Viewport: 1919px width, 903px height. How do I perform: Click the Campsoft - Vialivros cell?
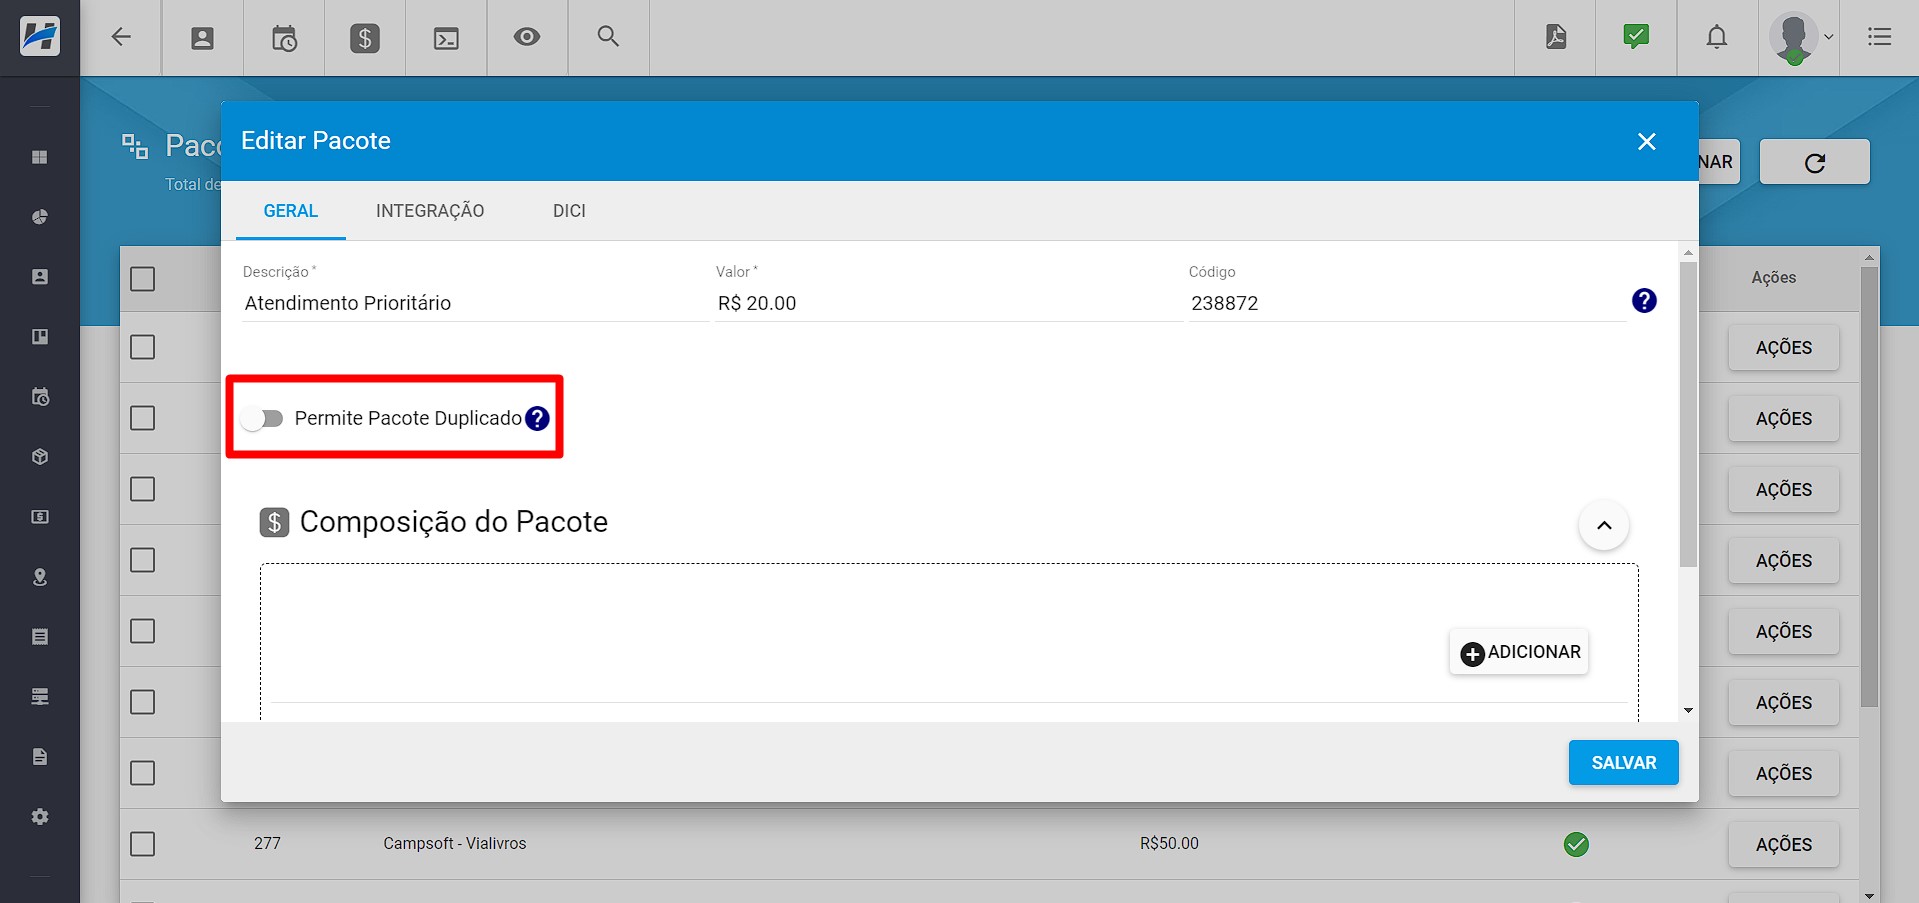click(455, 844)
